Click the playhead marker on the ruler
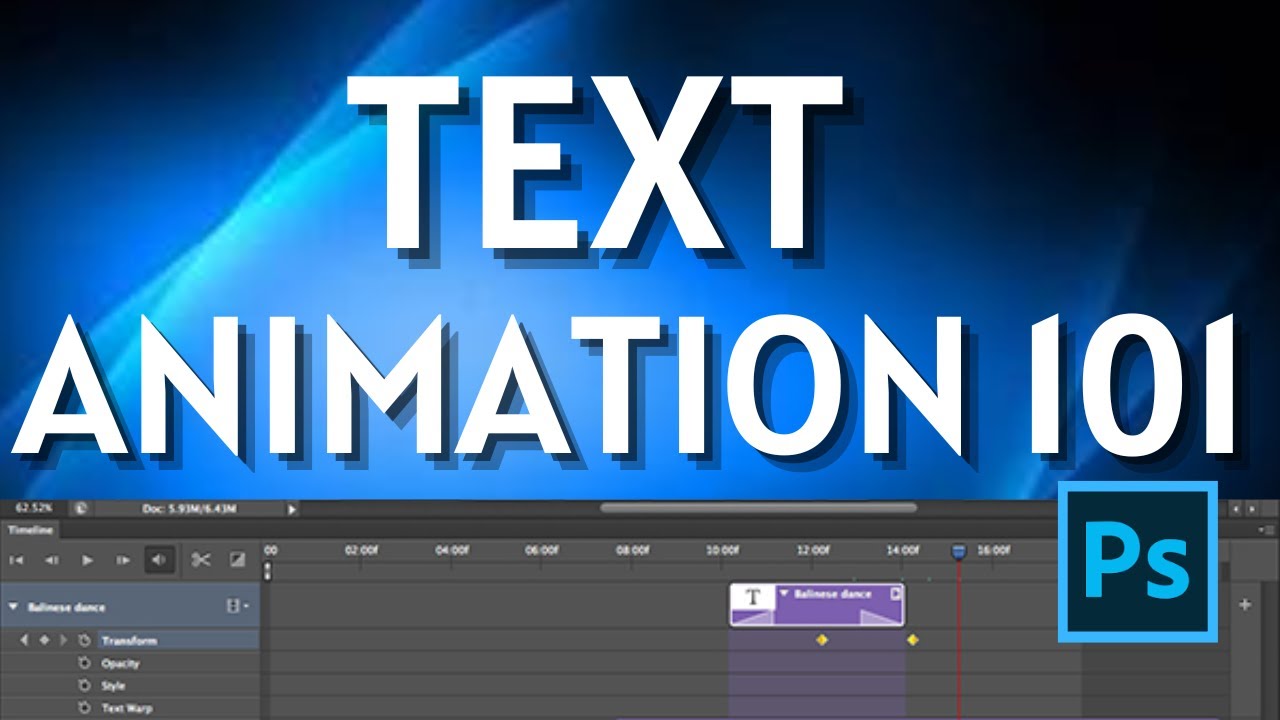The height and width of the screenshot is (720, 1280). tap(958, 551)
